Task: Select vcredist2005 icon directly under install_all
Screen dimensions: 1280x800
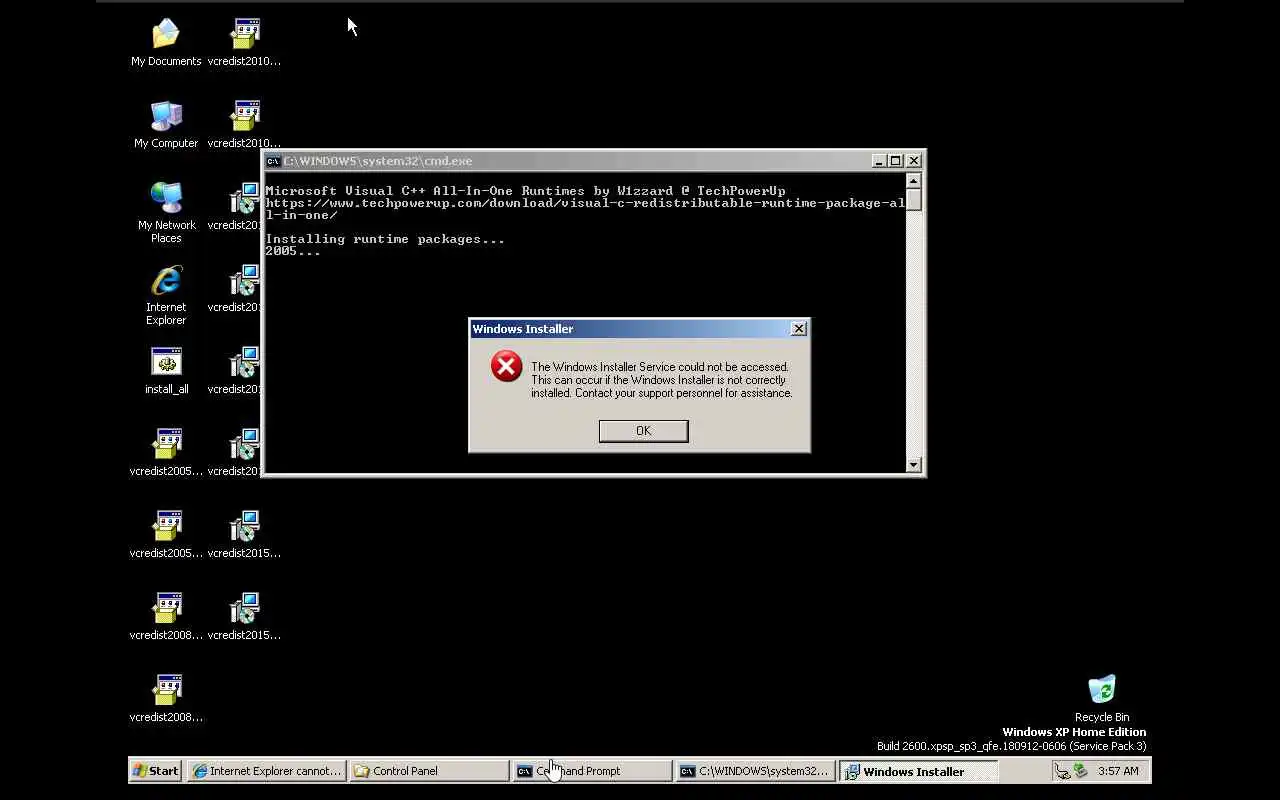Action: pos(166,452)
